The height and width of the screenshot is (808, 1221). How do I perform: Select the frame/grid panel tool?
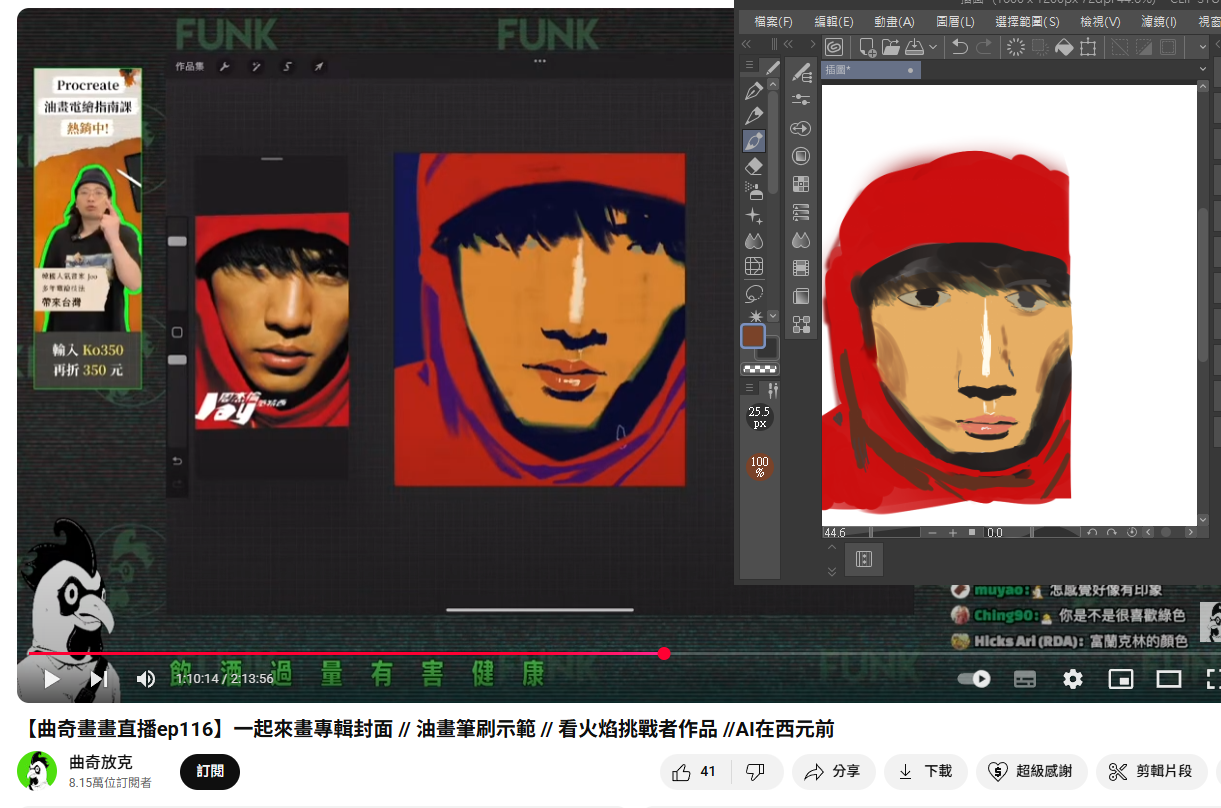coord(754,267)
